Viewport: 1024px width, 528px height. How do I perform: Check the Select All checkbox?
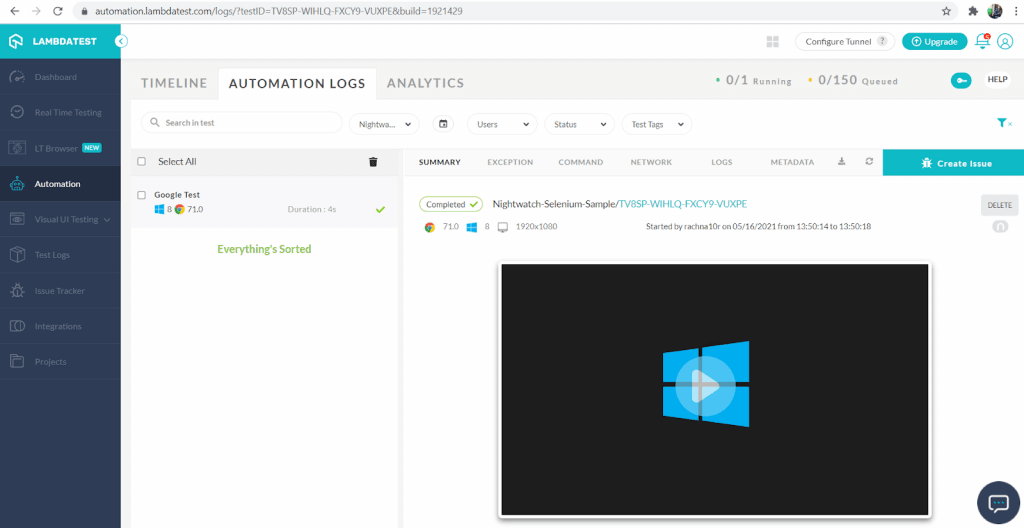[142, 162]
